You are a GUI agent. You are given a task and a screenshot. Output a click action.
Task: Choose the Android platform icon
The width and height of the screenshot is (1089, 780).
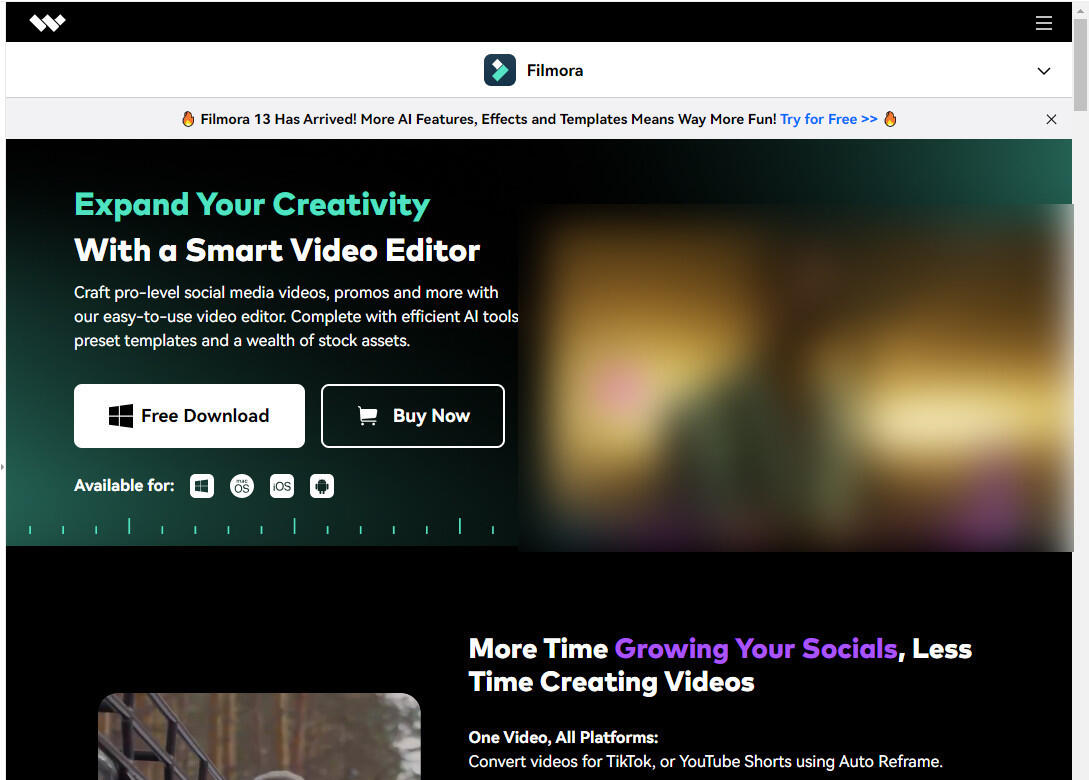322,486
